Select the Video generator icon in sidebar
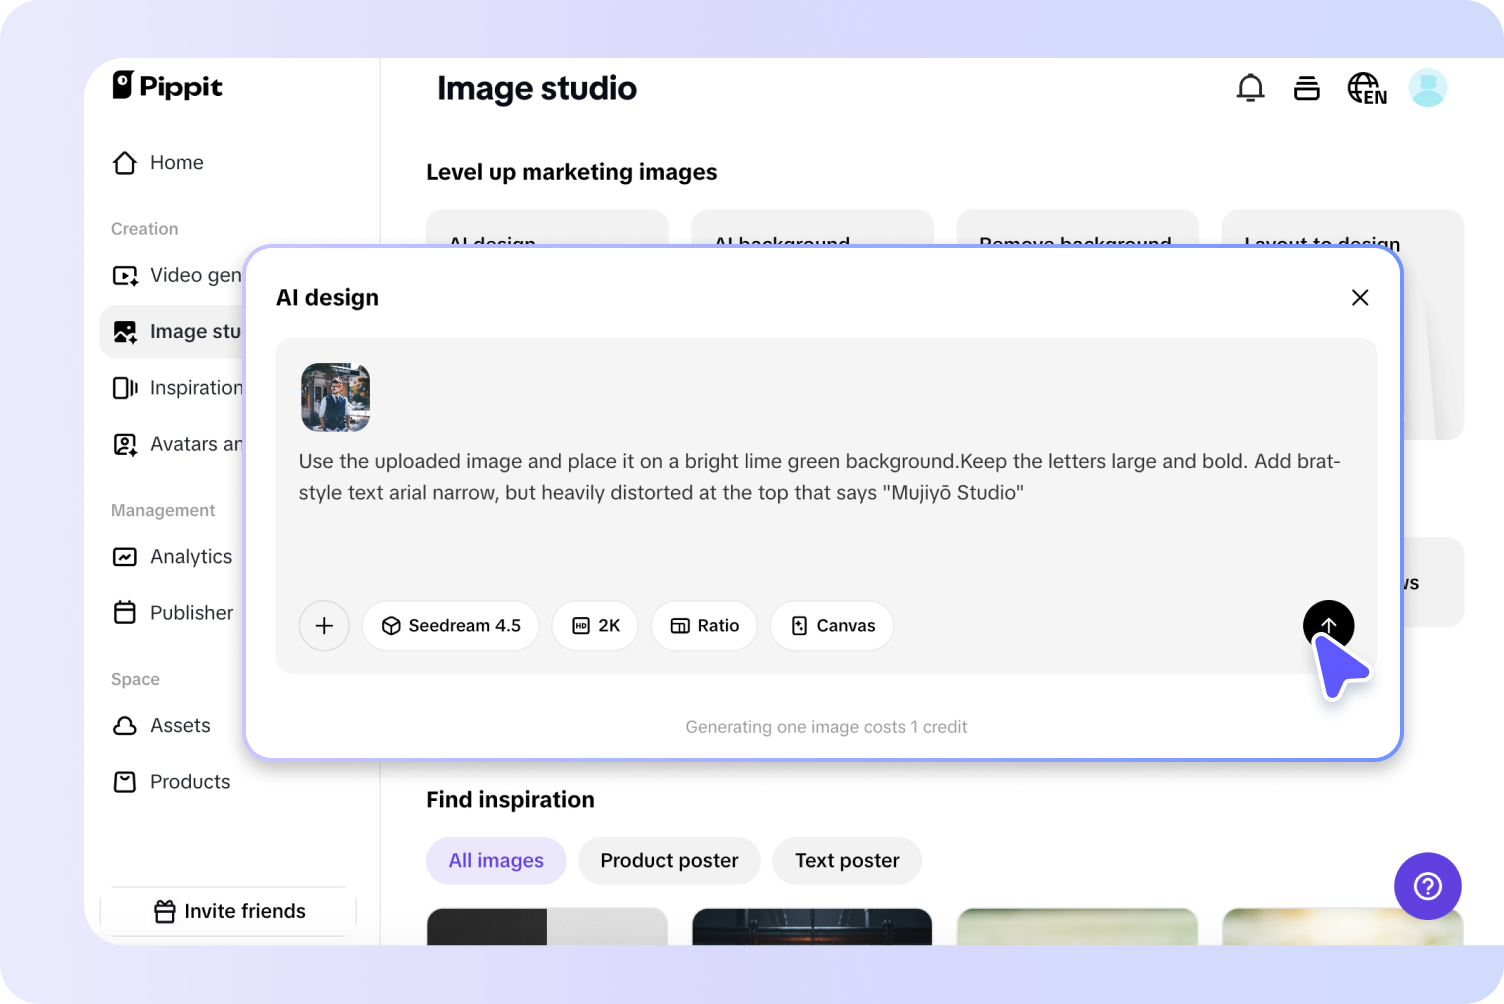Viewport: 1504px width, 1004px height. [x=124, y=275]
